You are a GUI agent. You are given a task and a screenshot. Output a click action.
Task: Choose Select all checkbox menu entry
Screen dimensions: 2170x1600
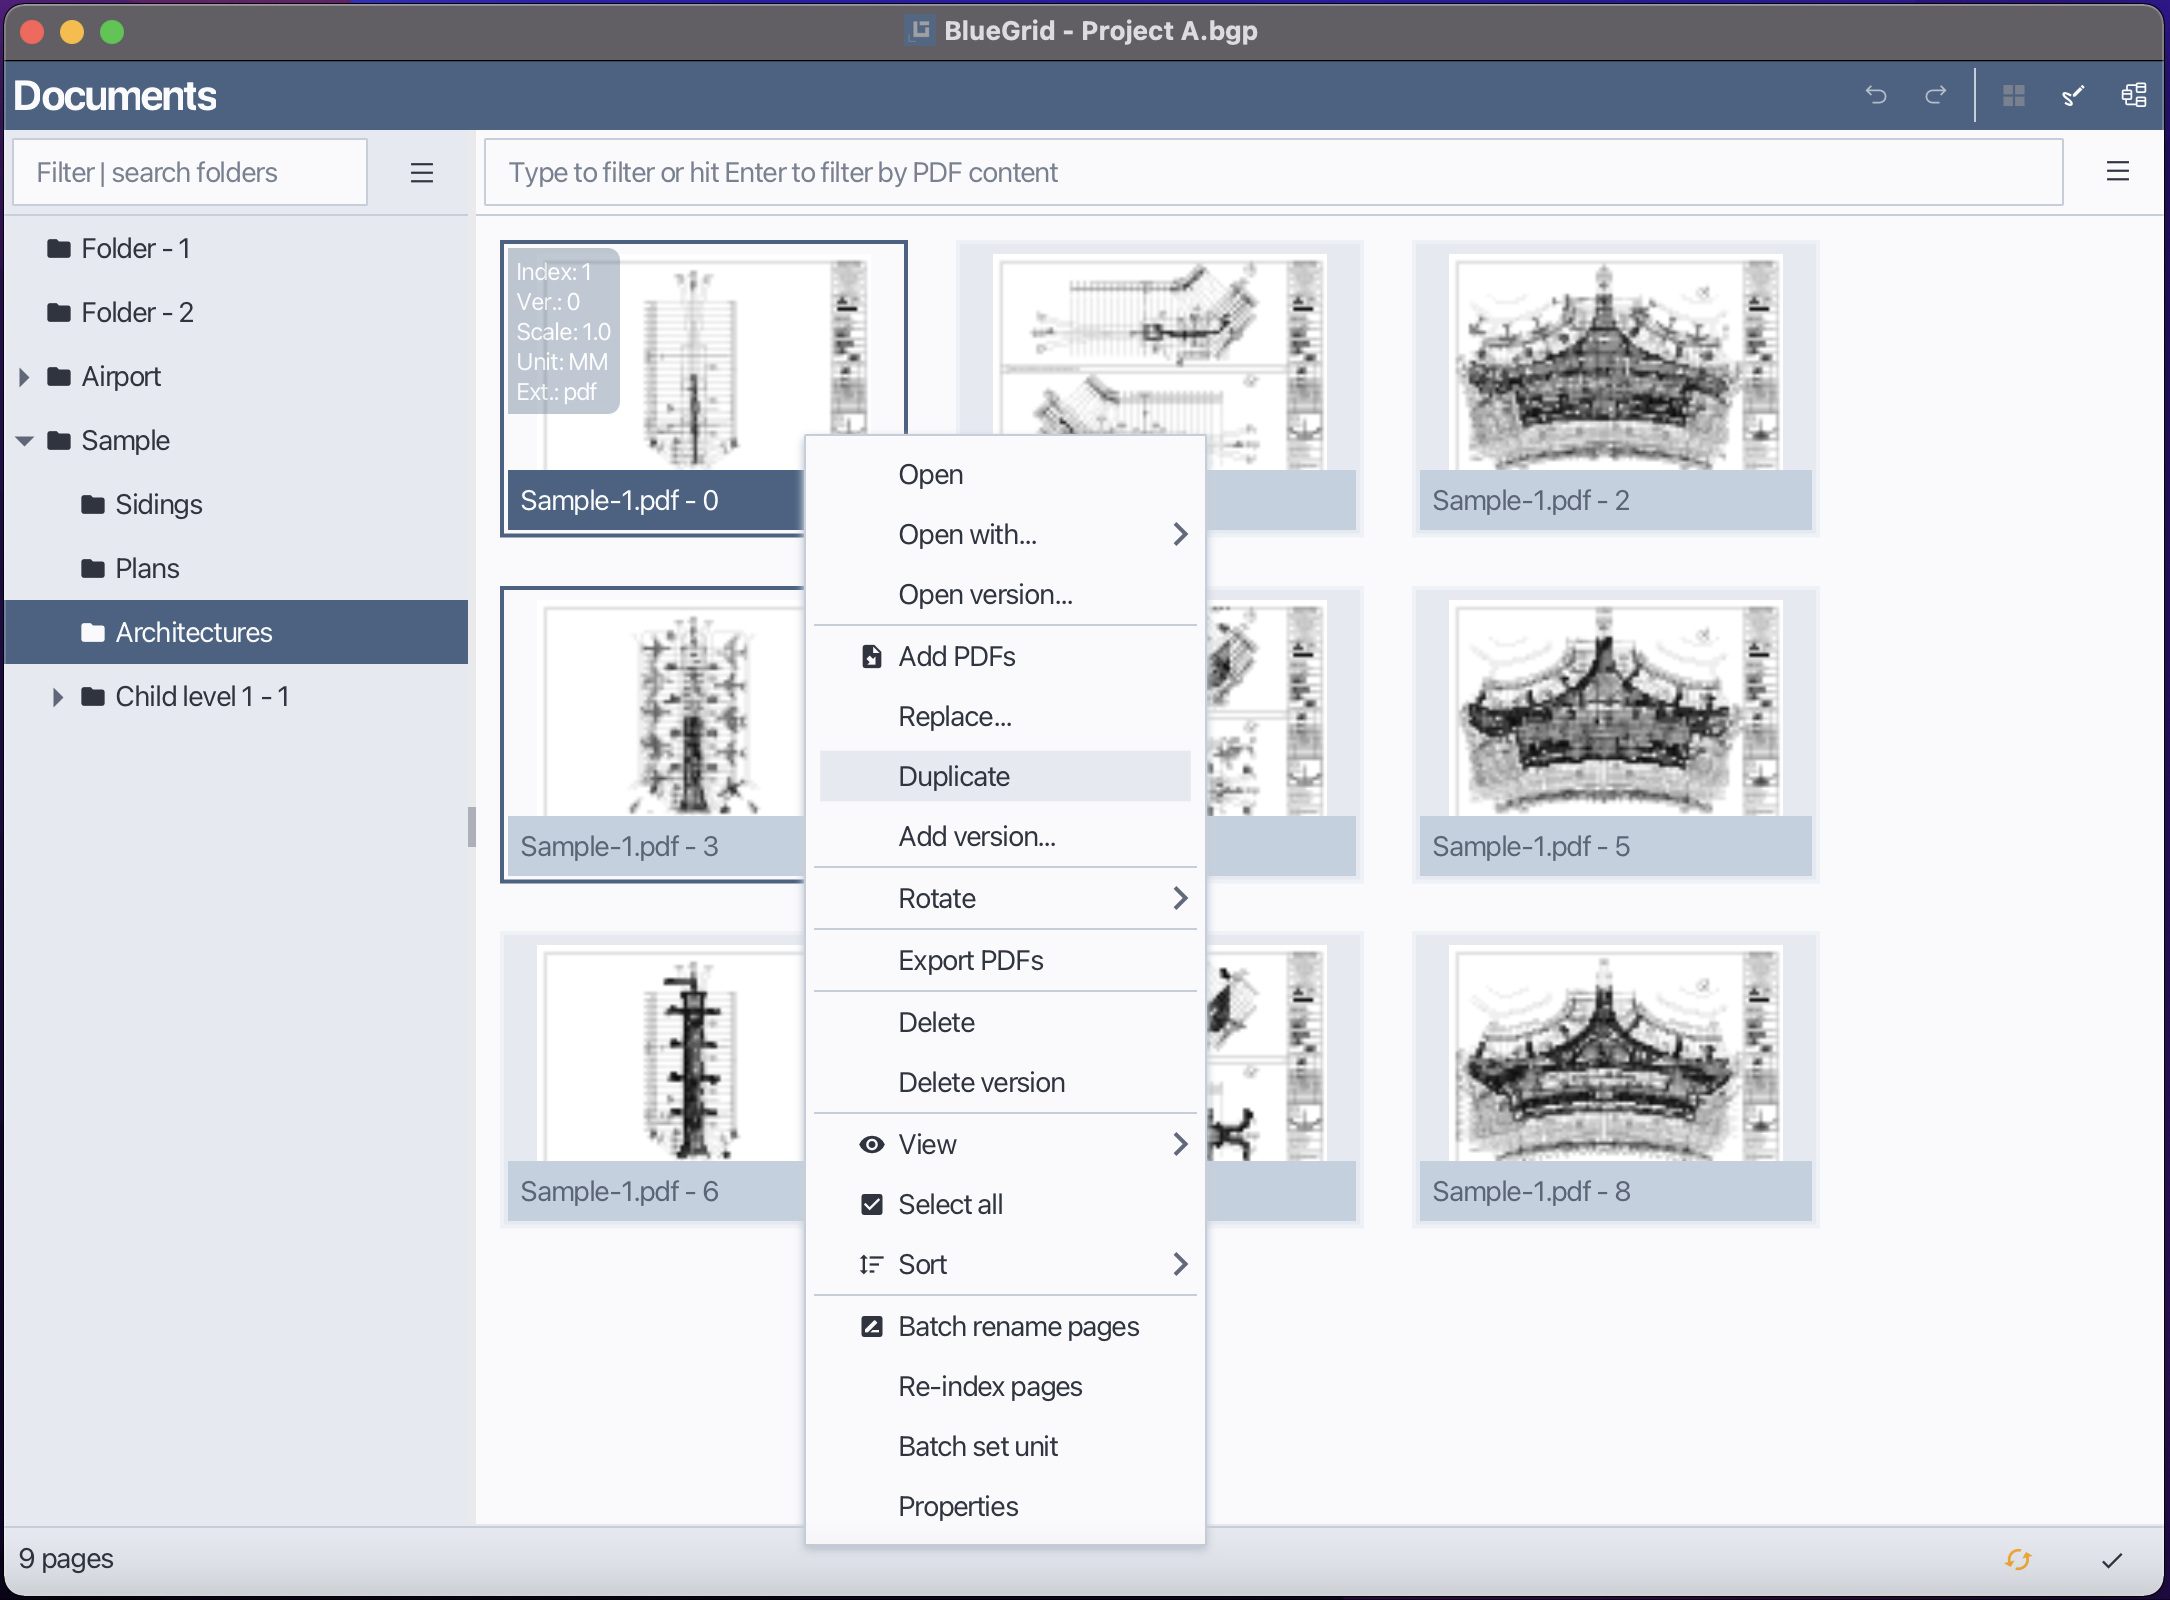(950, 1204)
